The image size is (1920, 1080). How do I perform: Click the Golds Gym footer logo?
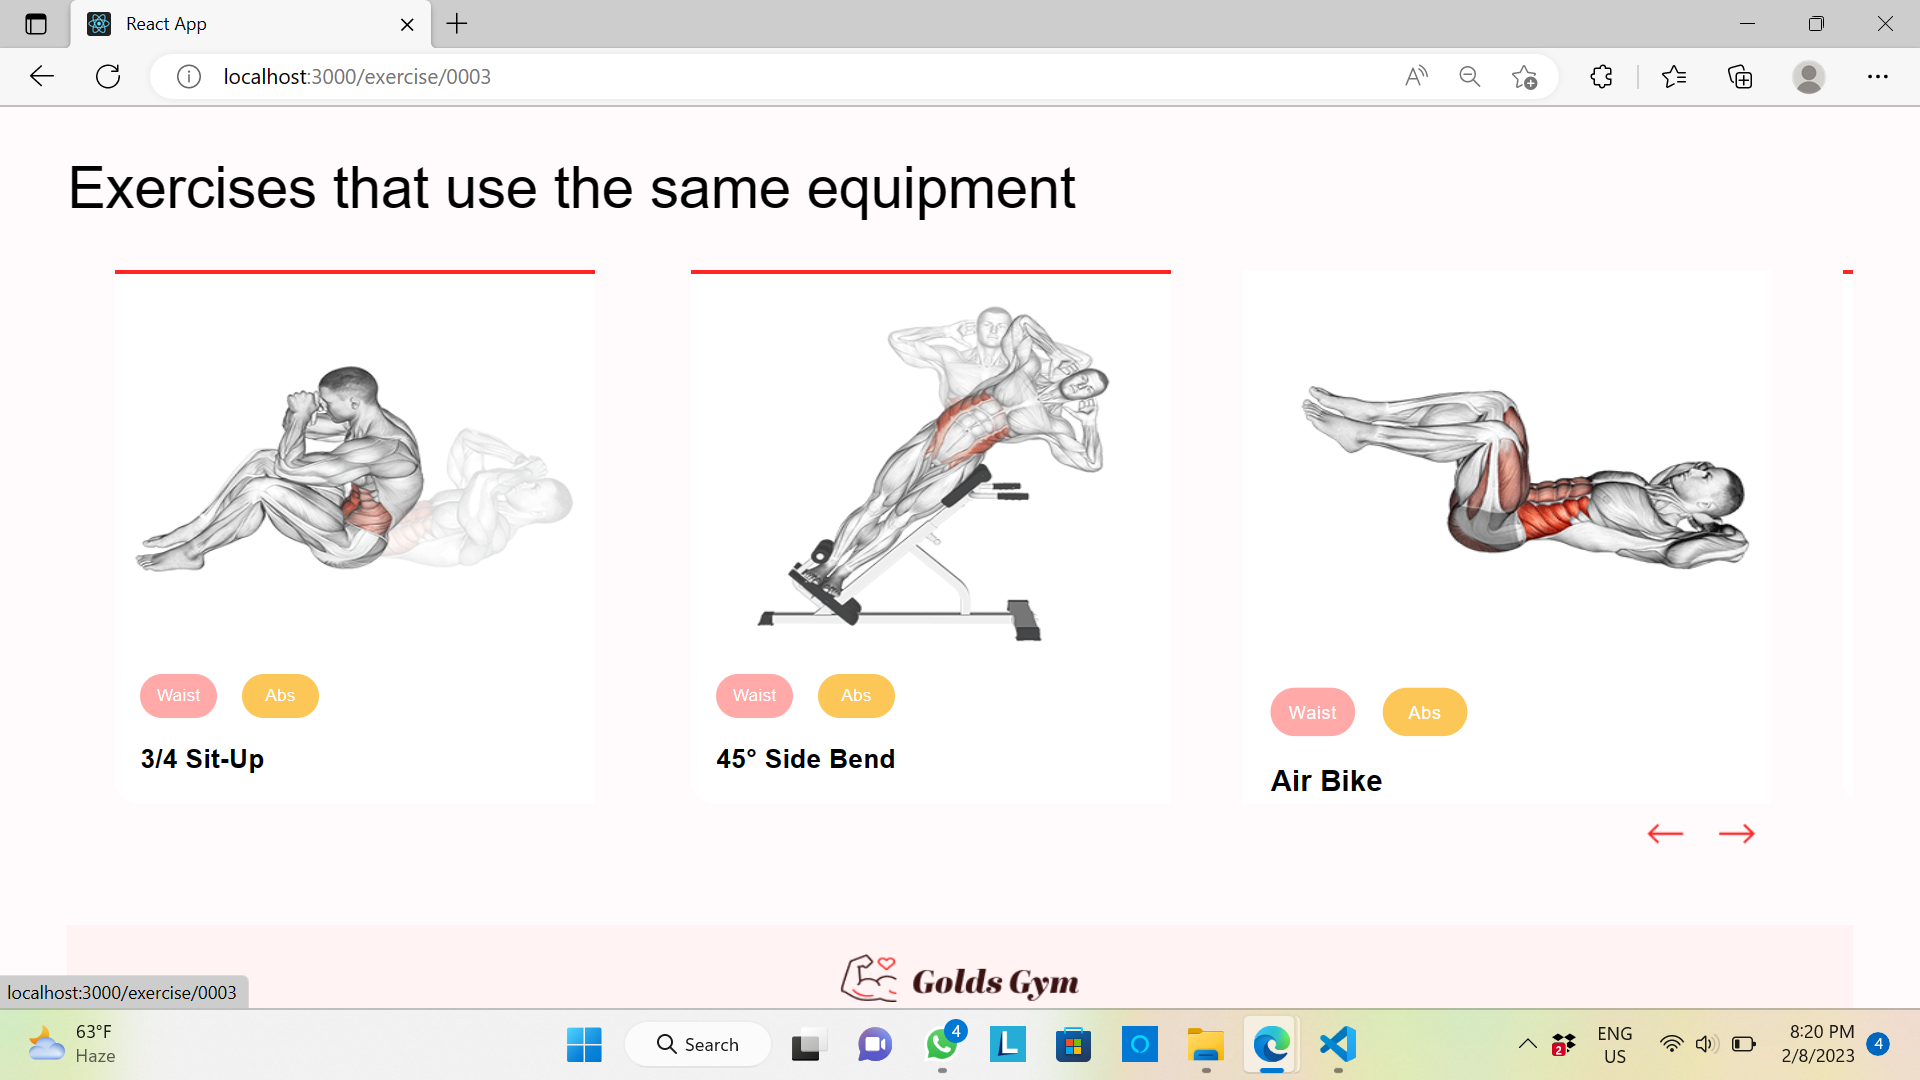960,980
